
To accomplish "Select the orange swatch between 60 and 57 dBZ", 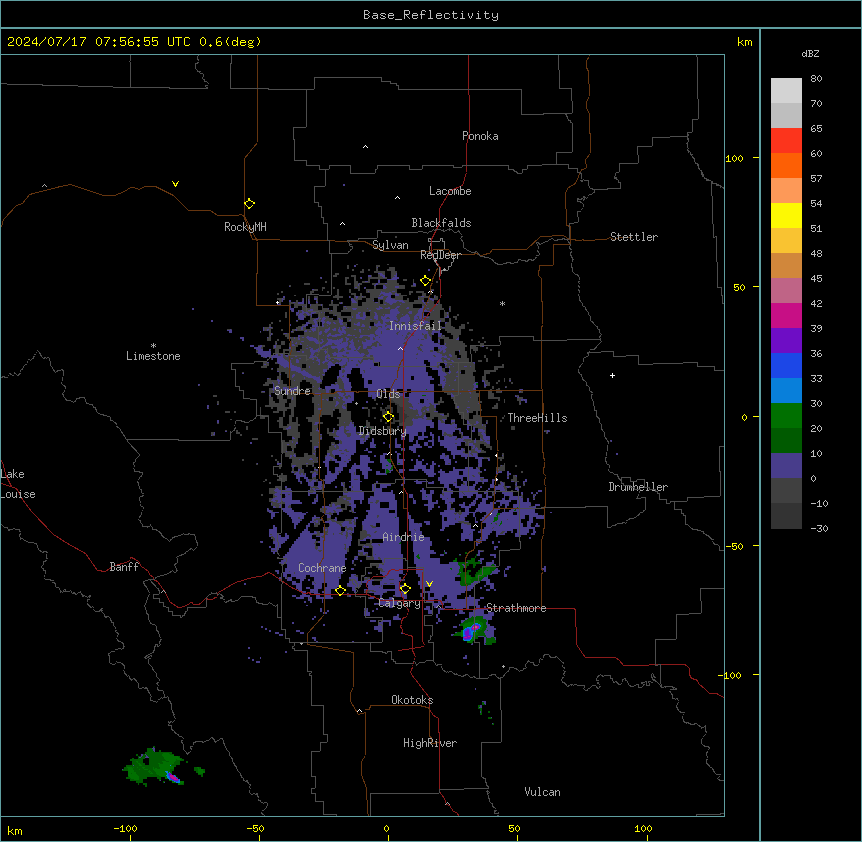I will tap(786, 165).
